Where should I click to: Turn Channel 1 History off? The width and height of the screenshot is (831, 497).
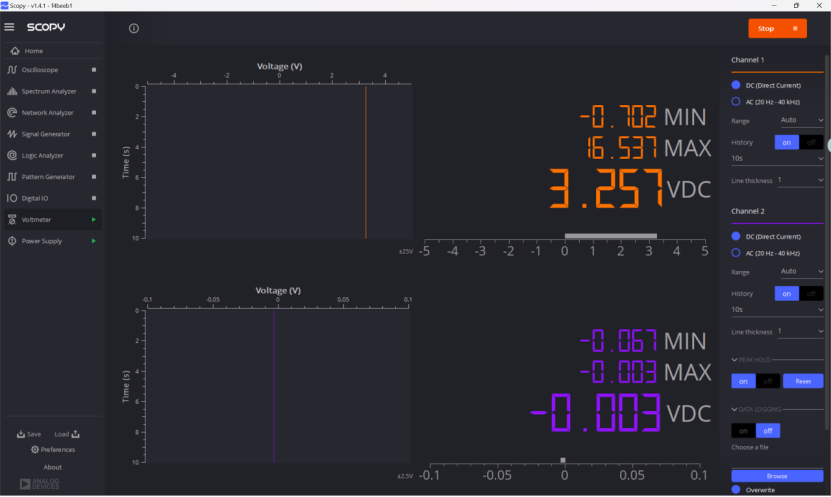[x=811, y=143]
